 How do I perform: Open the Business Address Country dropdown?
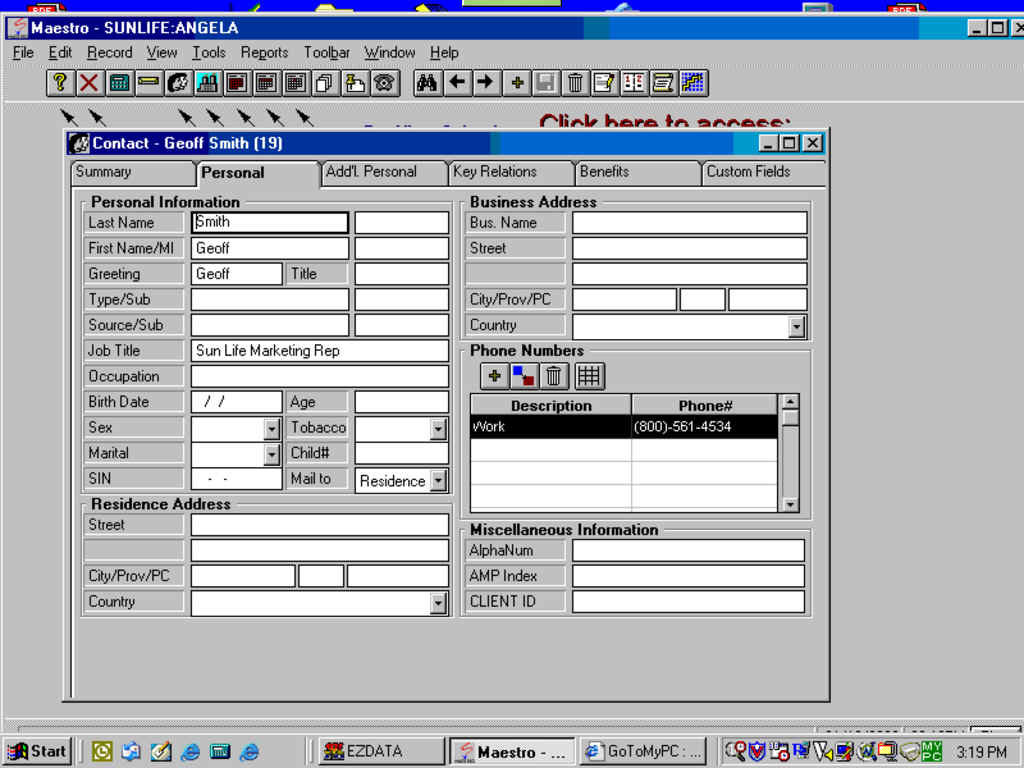click(796, 327)
